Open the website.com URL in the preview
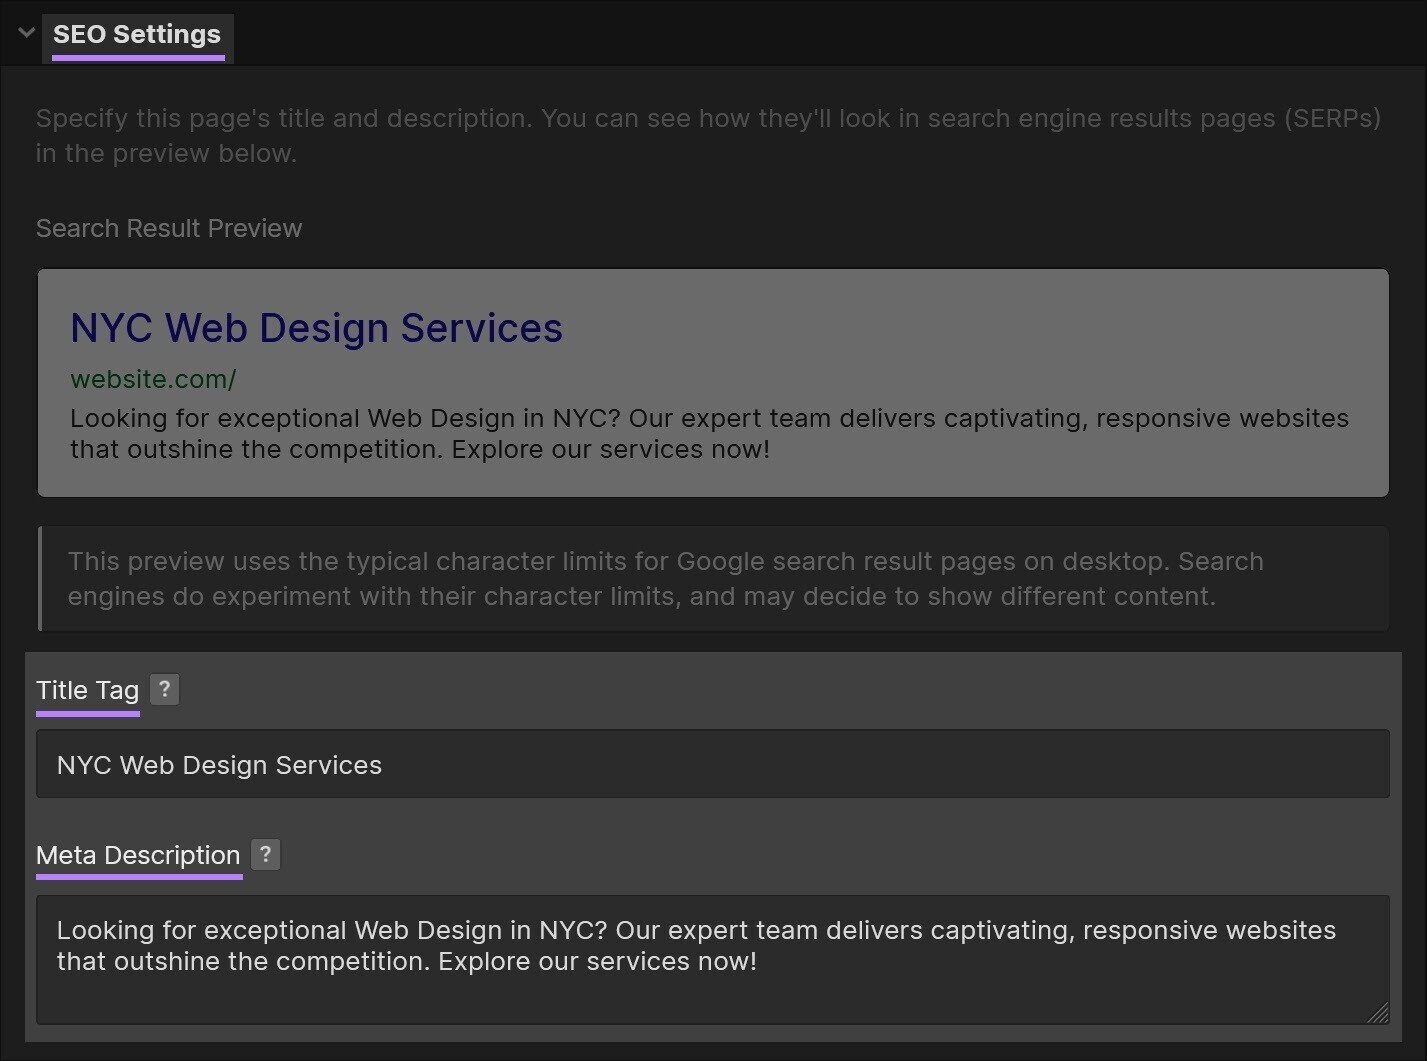This screenshot has height=1061, width=1427. tap(152, 379)
